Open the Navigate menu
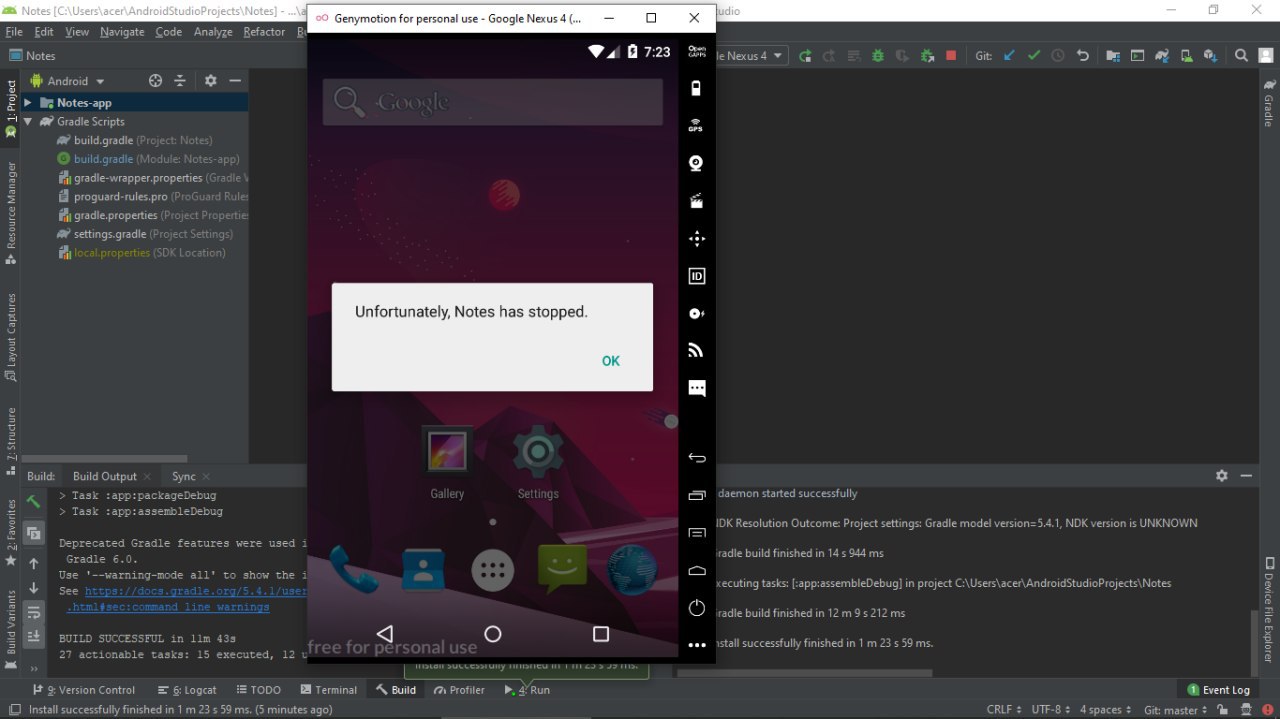 pos(122,32)
